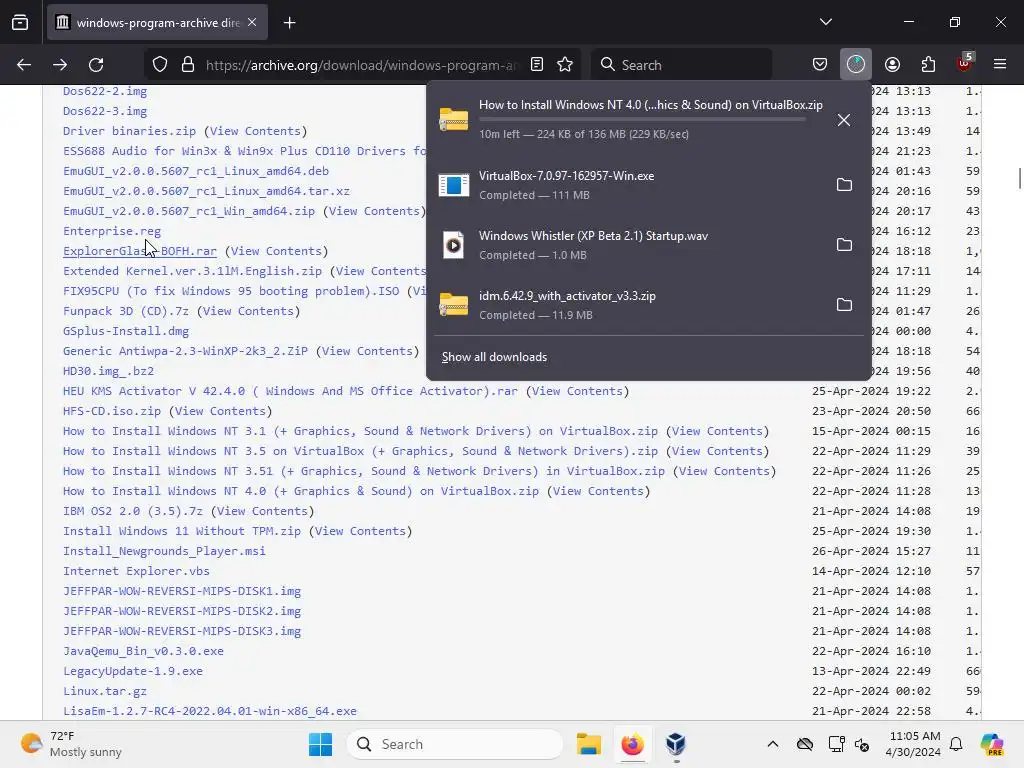Image resolution: width=1024 pixels, height=768 pixels.
Task: Open tracking protection shield icon
Action: 160,65
